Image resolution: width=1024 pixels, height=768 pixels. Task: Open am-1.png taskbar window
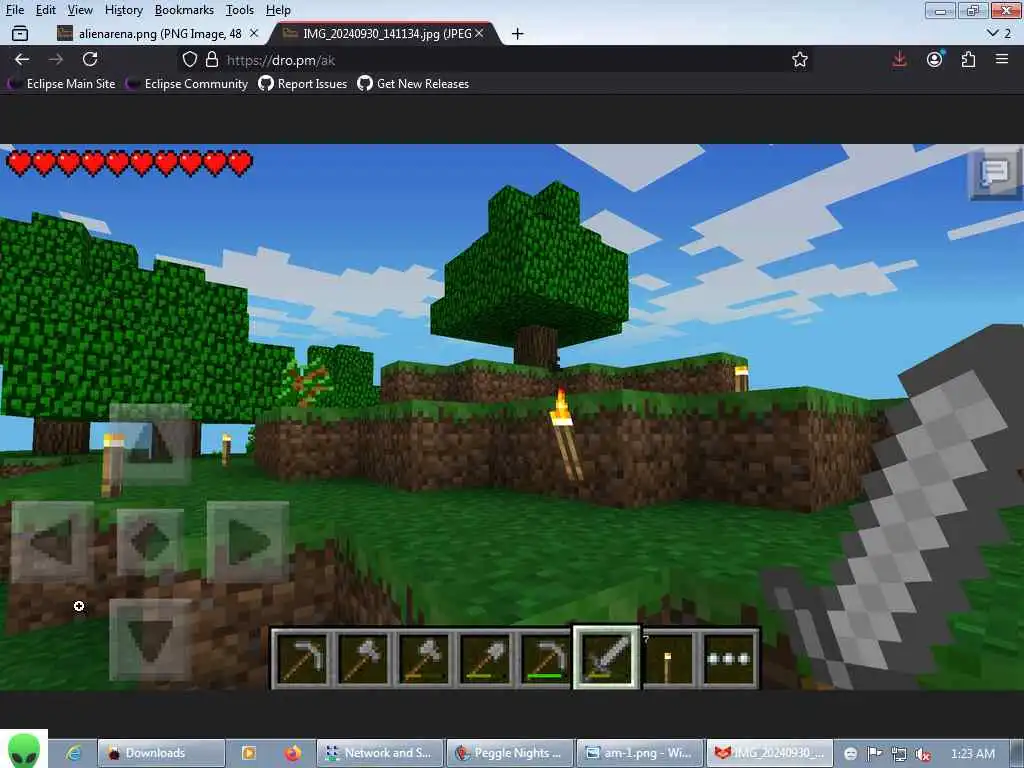[639, 753]
